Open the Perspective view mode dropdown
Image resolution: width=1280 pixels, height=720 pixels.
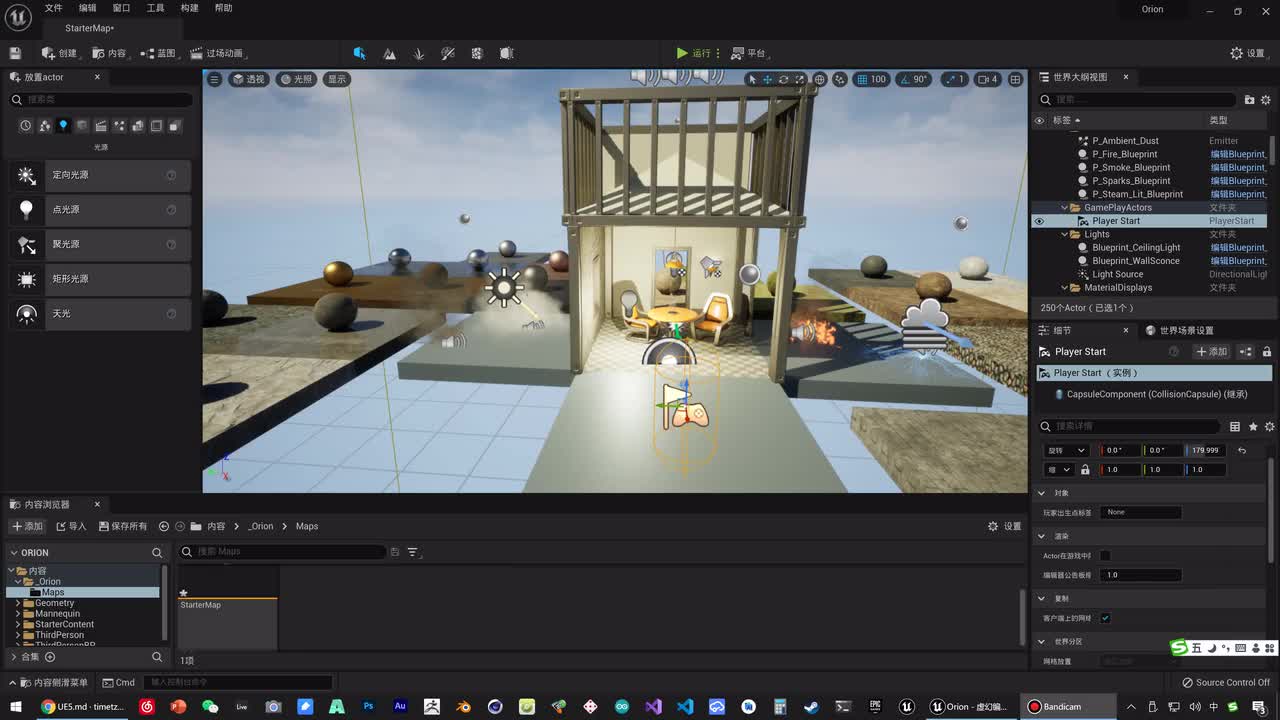click(x=249, y=79)
